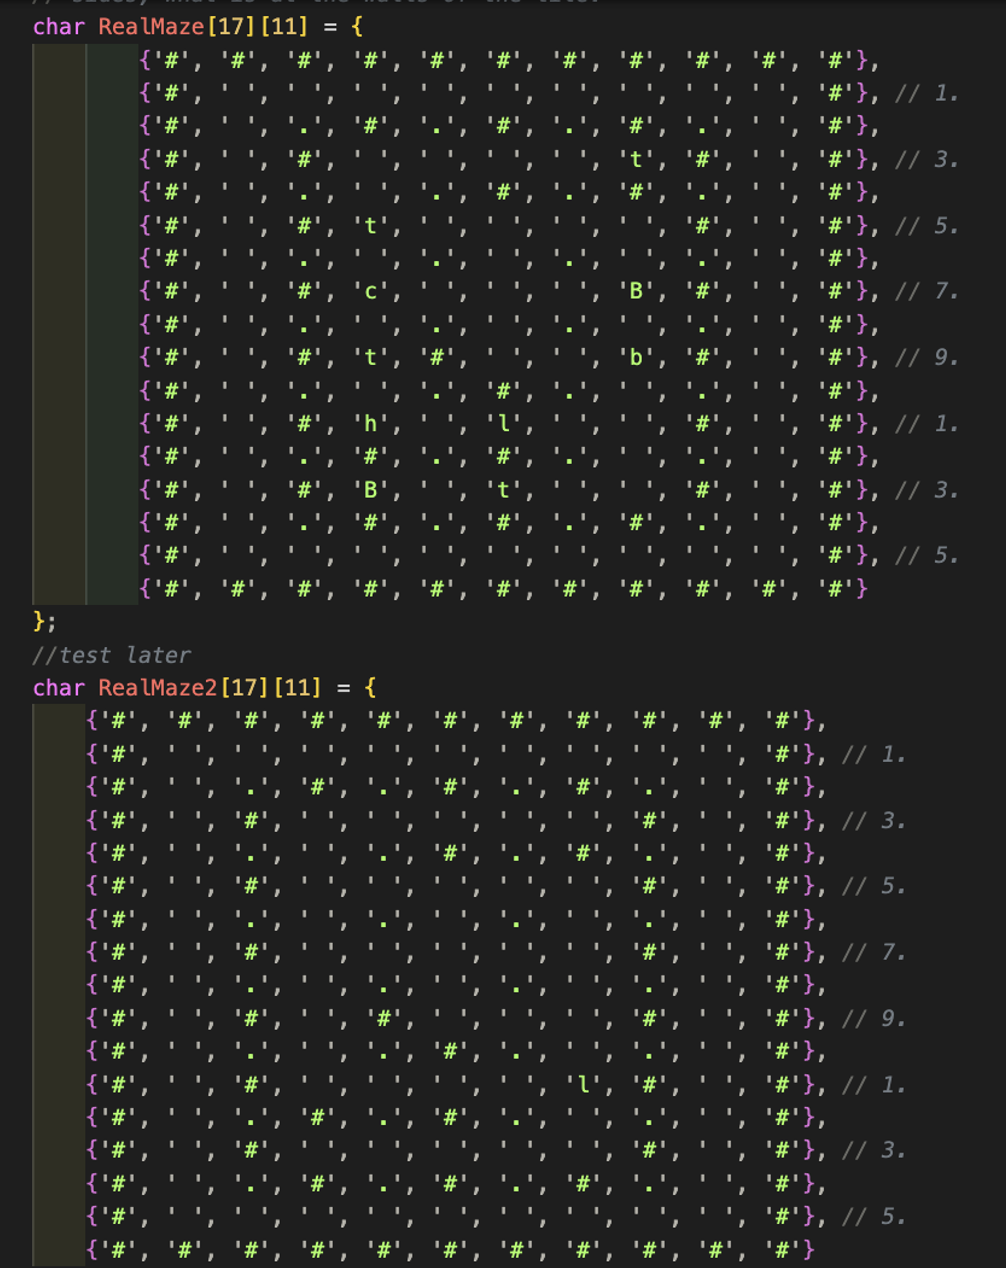1006x1268 pixels.
Task: Click the opening brace after RealMaze2's equals sign
Action: pyautogui.click(x=370, y=688)
